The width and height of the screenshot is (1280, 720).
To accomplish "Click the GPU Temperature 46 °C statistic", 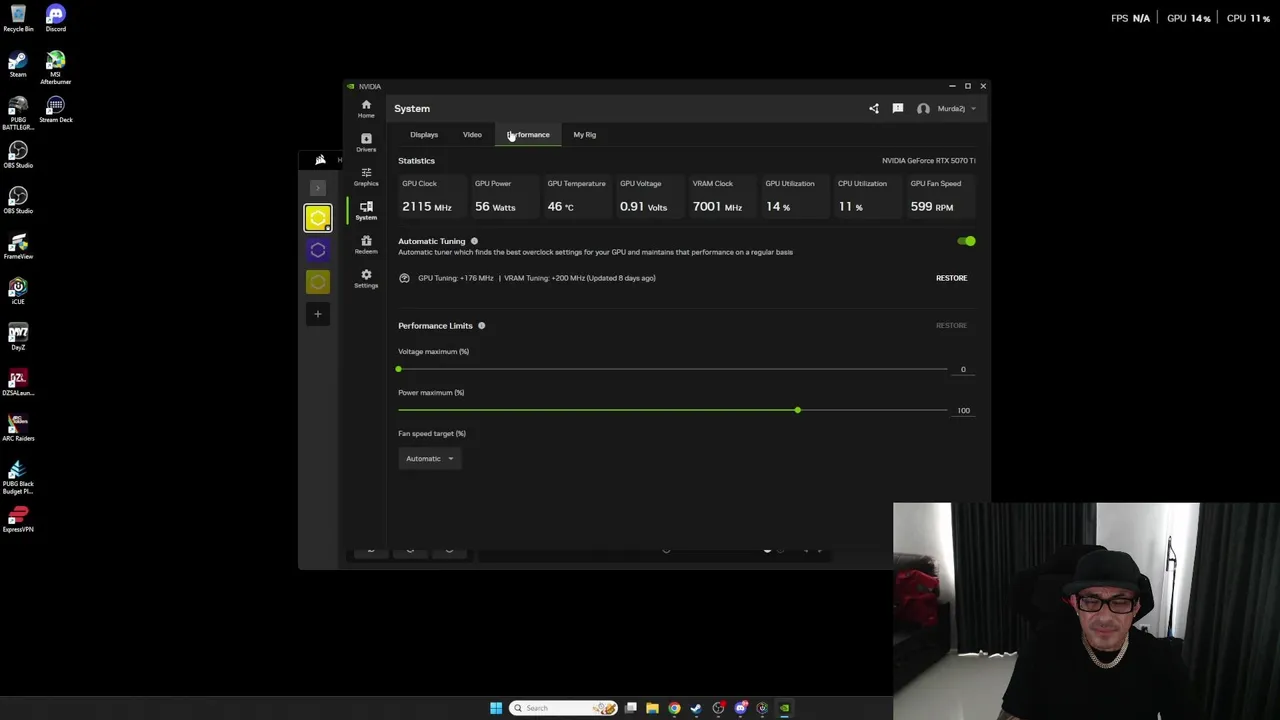I will [576, 196].
